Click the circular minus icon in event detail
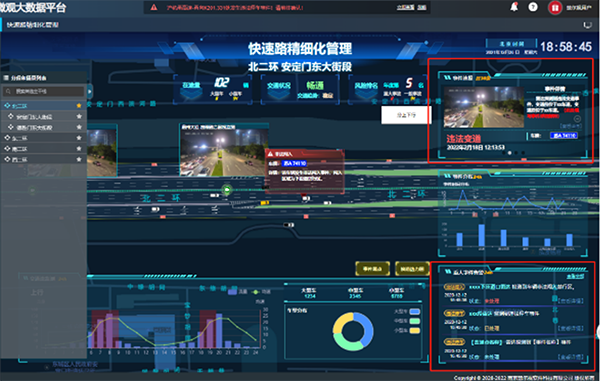Viewport: 600px width, 381px height. (577, 119)
